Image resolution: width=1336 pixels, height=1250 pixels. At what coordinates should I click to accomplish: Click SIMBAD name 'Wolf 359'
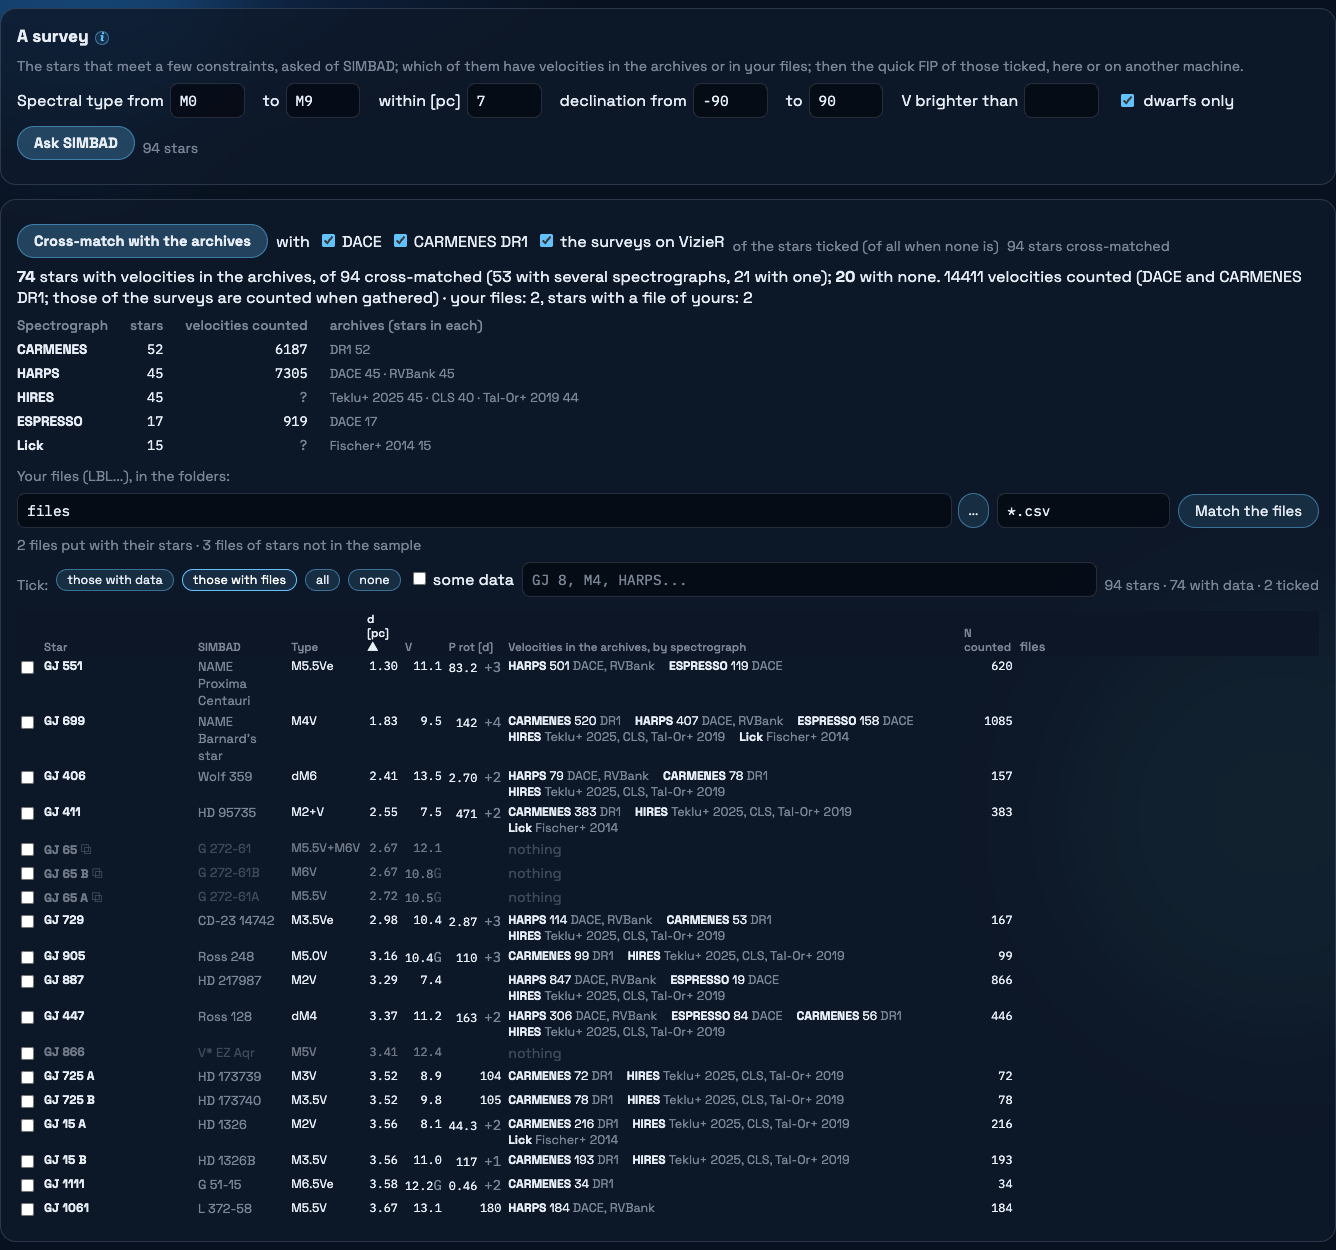[225, 777]
